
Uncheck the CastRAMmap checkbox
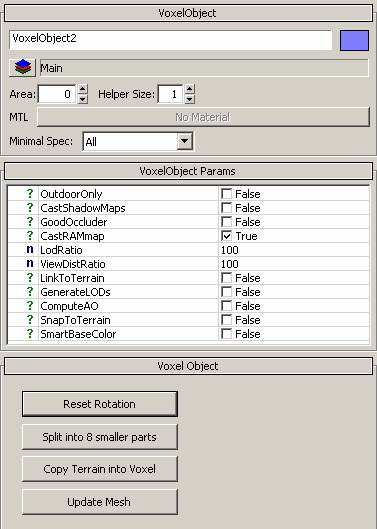226,236
